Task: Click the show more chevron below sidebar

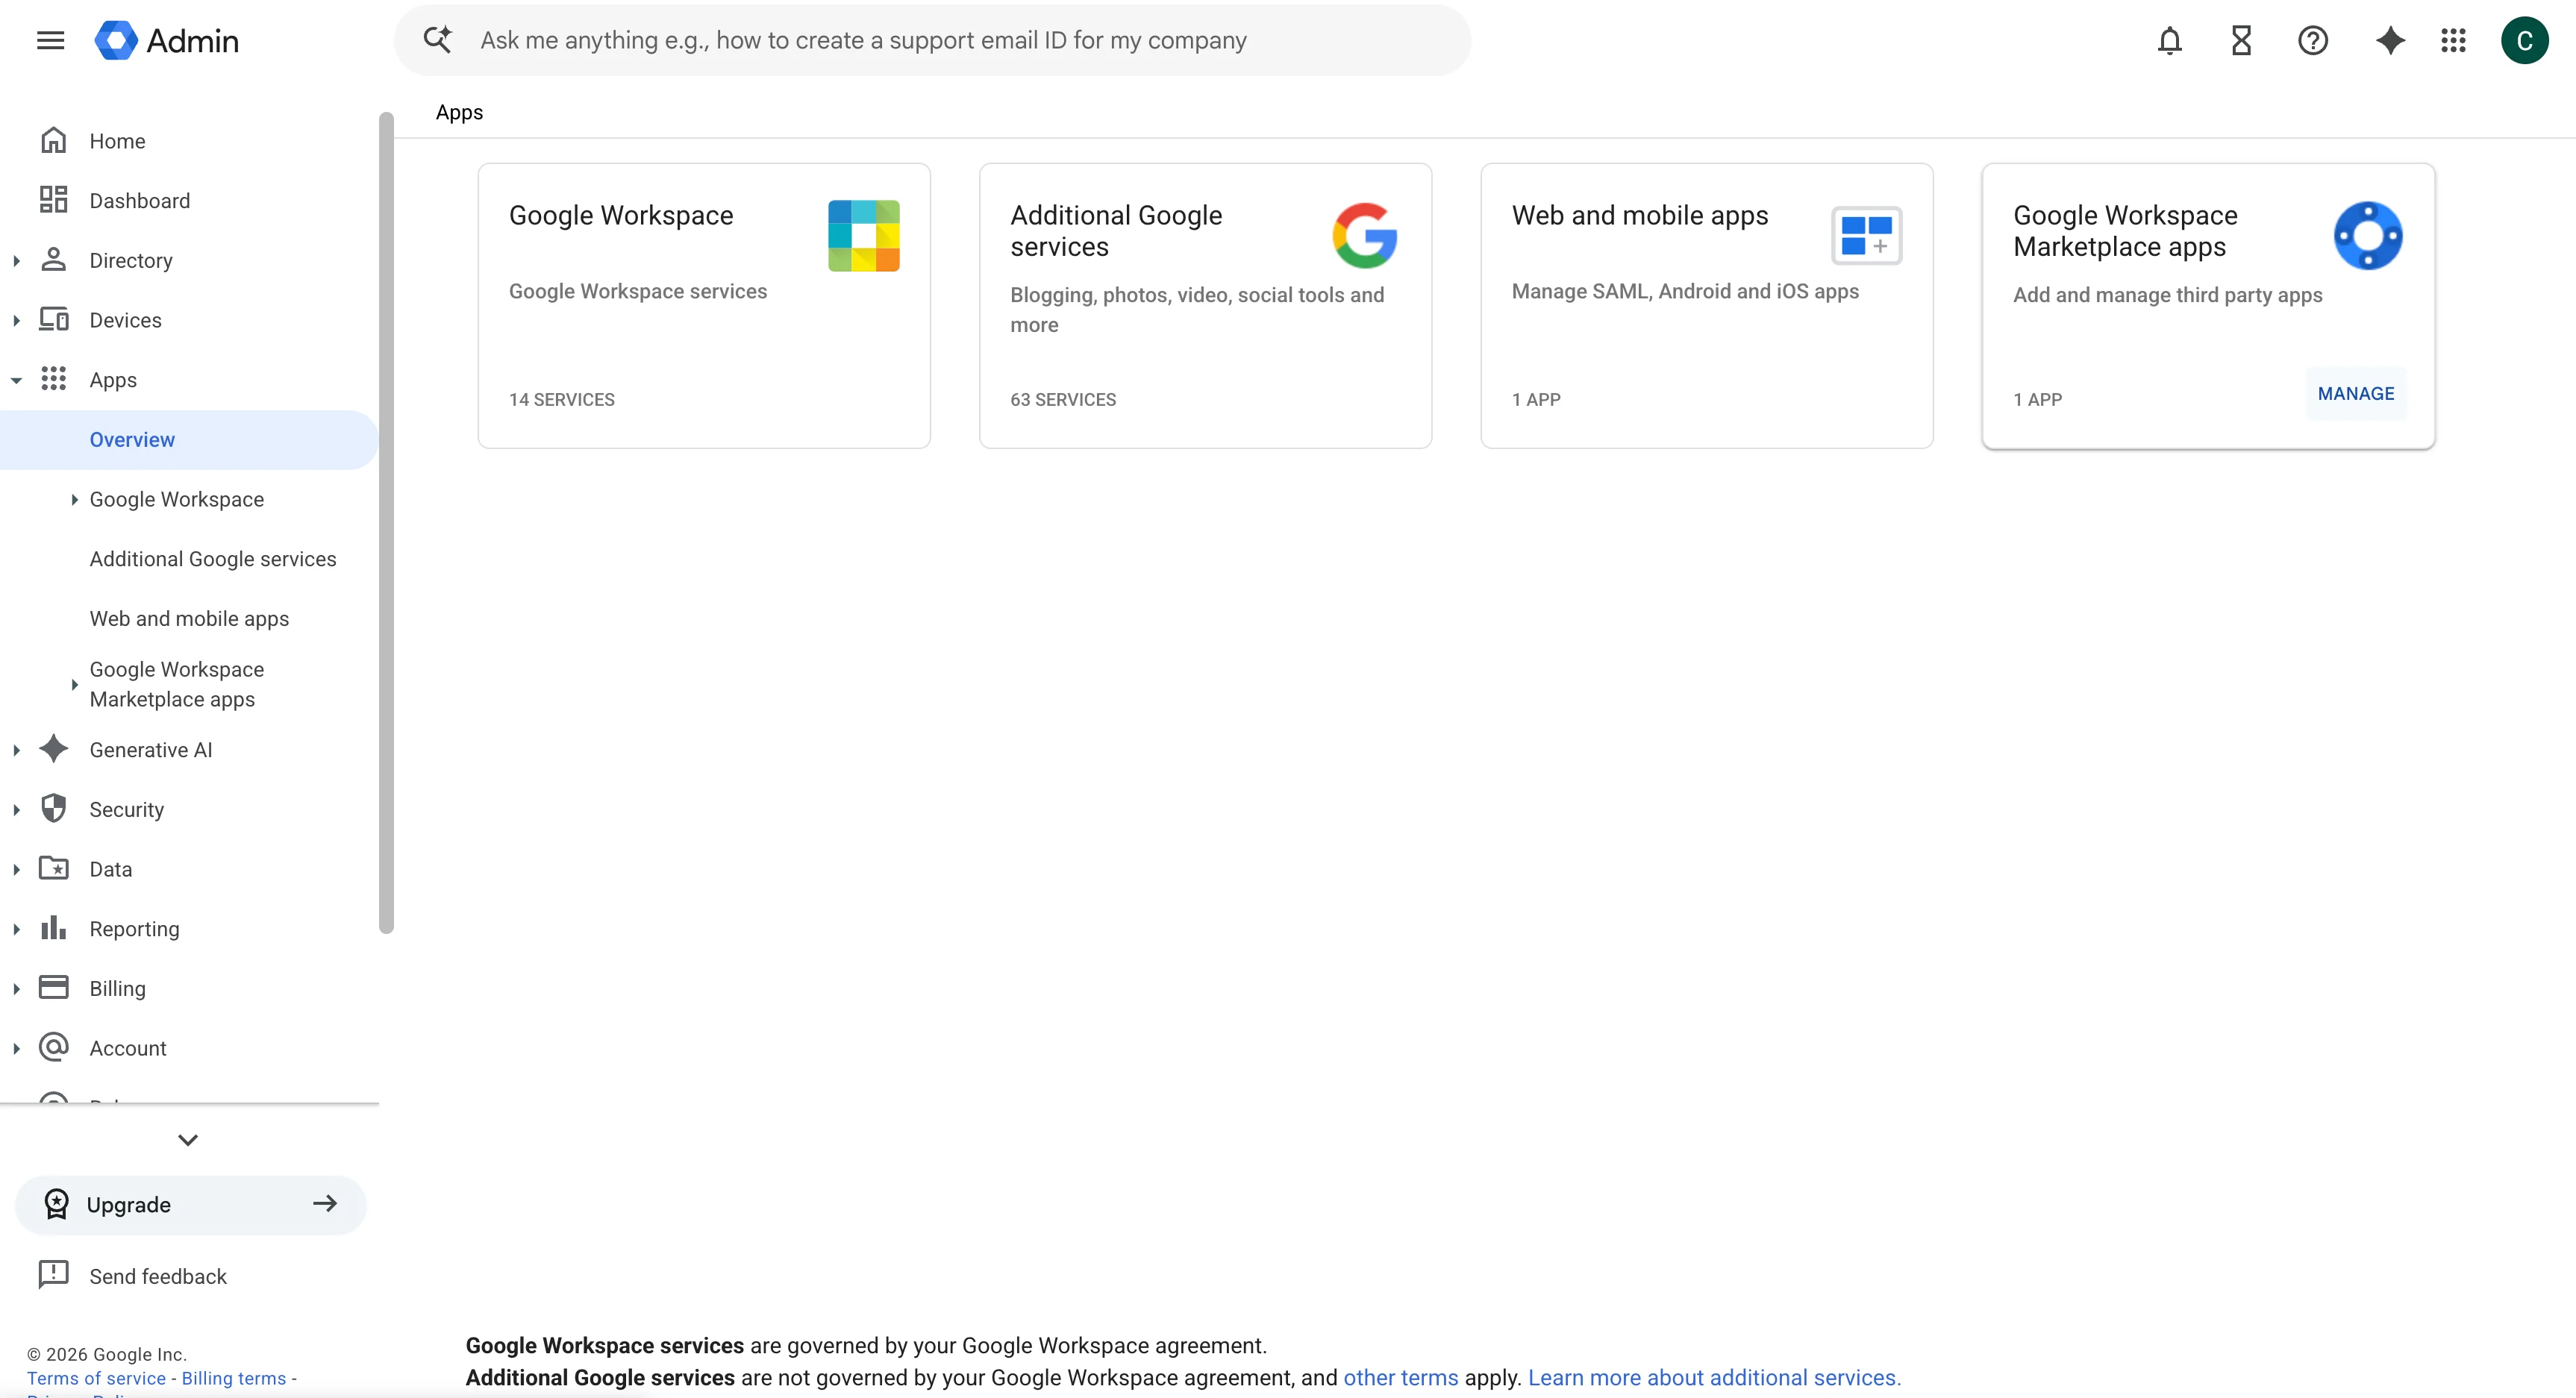Action: (x=188, y=1140)
